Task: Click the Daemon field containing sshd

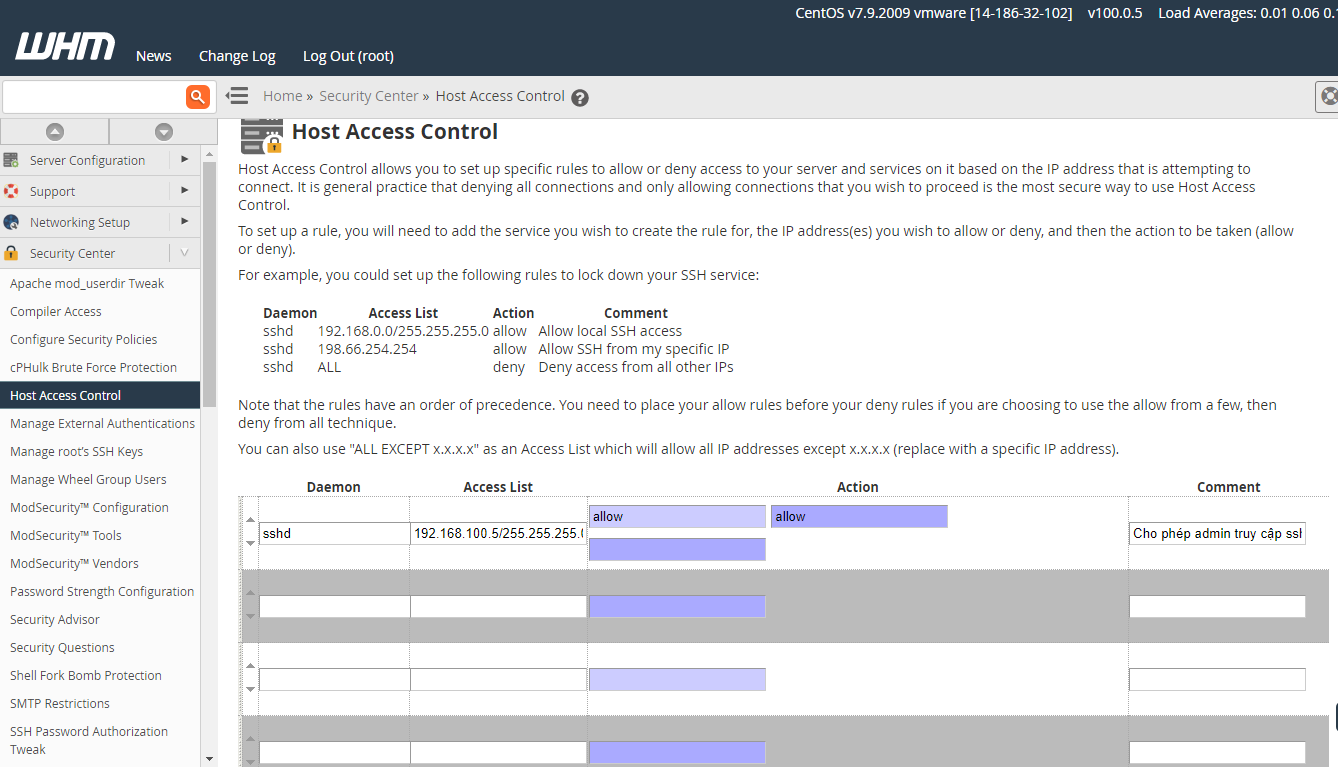Action: click(x=333, y=534)
